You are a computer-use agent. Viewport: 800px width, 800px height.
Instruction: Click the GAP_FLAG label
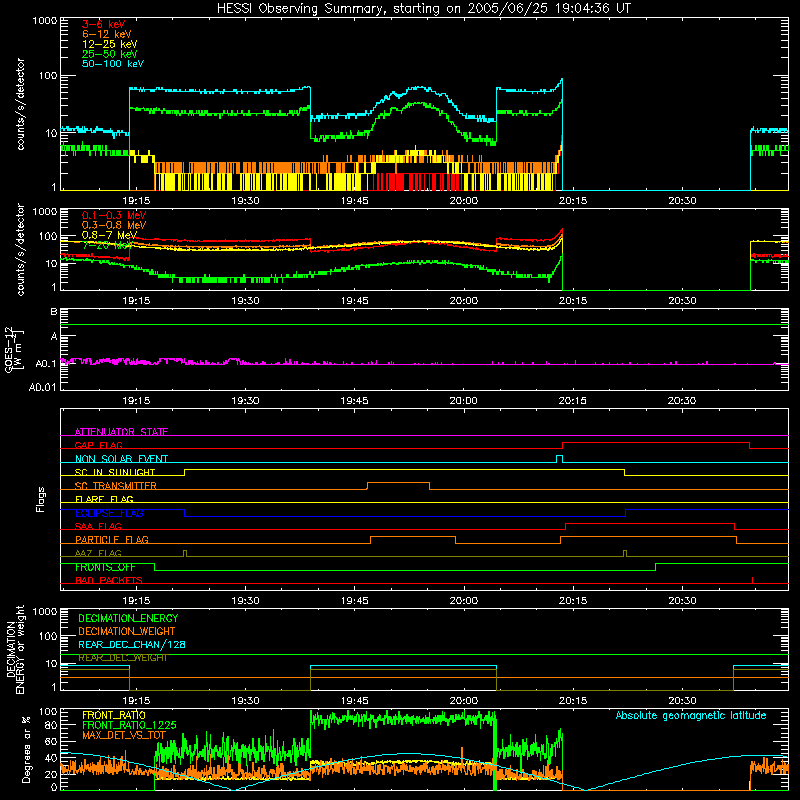point(98,445)
